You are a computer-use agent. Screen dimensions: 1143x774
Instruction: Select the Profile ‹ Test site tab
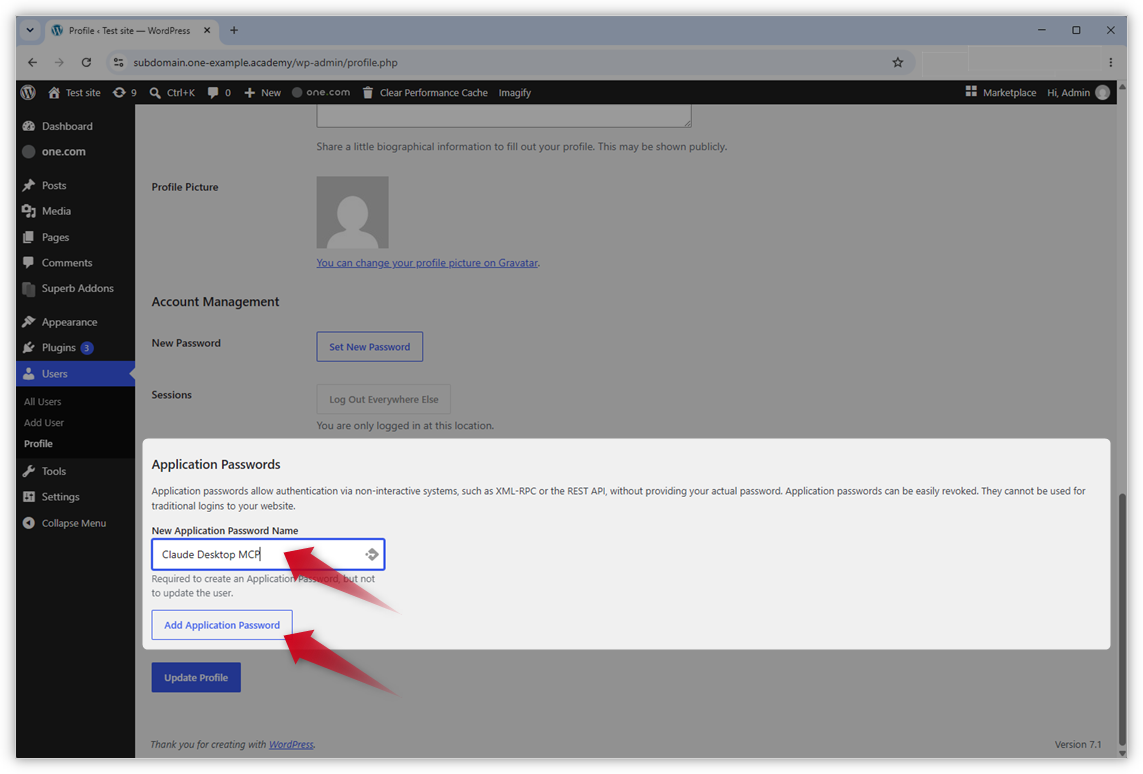coord(130,31)
